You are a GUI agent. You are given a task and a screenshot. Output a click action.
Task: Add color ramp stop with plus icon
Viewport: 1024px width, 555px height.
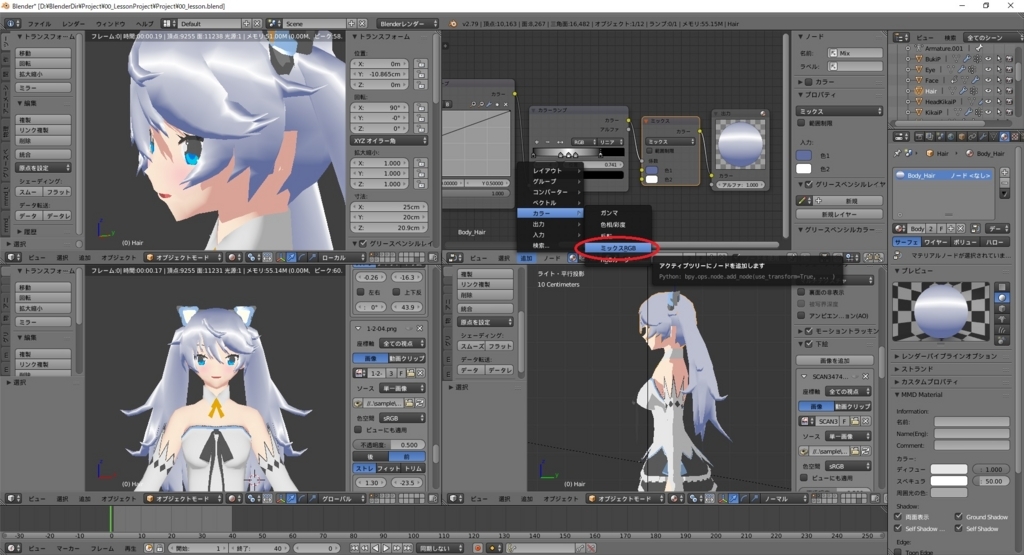point(537,142)
